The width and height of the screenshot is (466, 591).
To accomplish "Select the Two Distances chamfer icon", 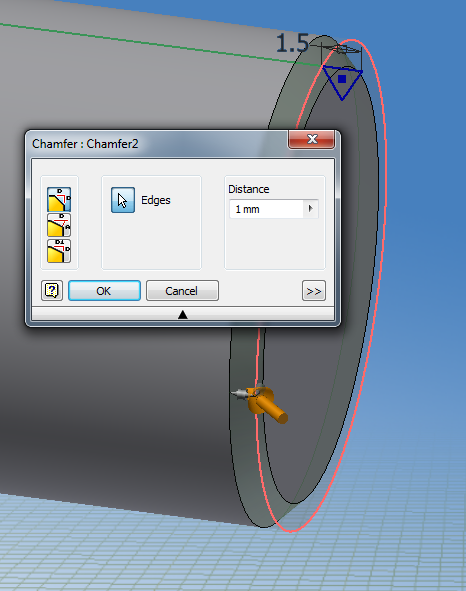I will (x=59, y=251).
